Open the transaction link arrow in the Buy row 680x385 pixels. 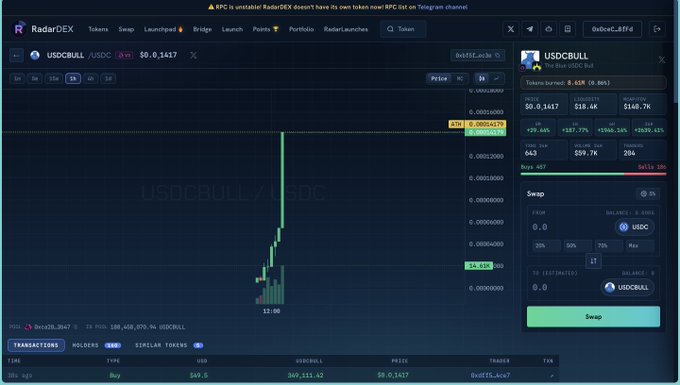(x=552, y=375)
